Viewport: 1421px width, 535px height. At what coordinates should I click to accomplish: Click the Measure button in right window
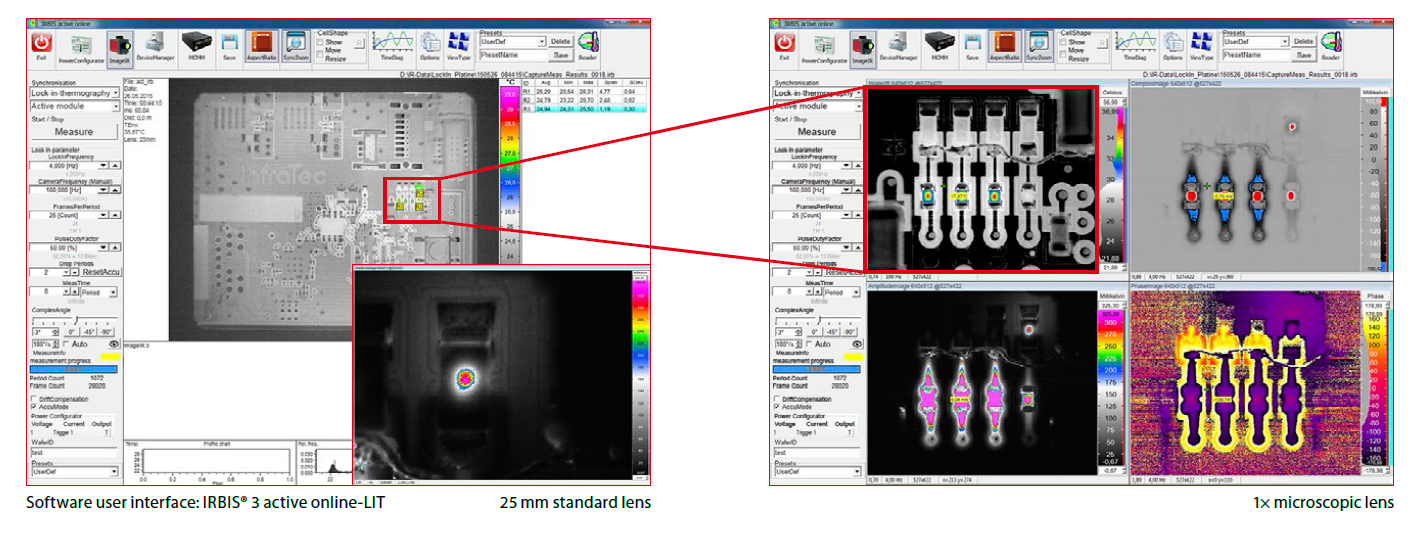[817, 131]
